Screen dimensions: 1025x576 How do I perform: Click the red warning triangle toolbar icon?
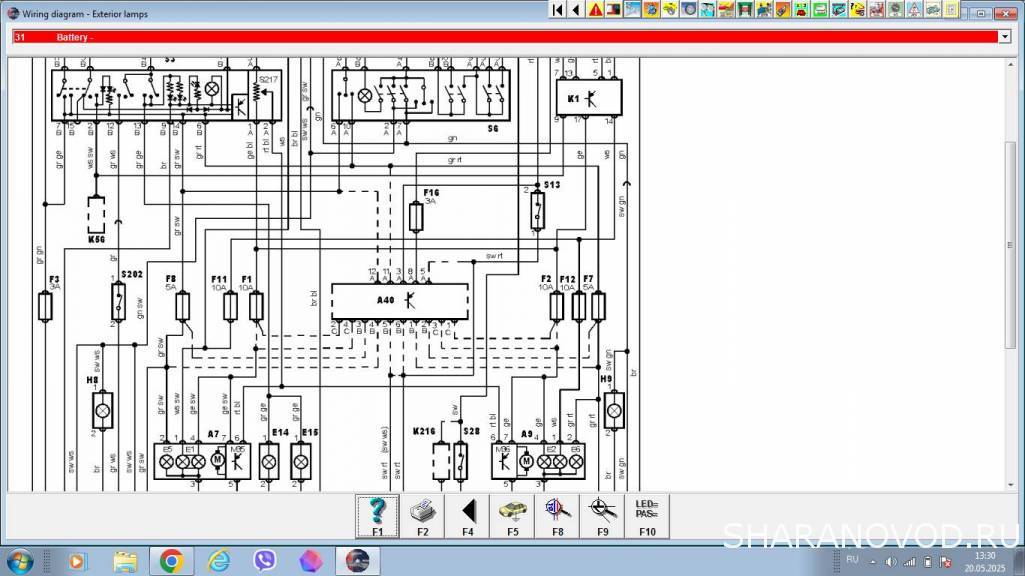(595, 10)
